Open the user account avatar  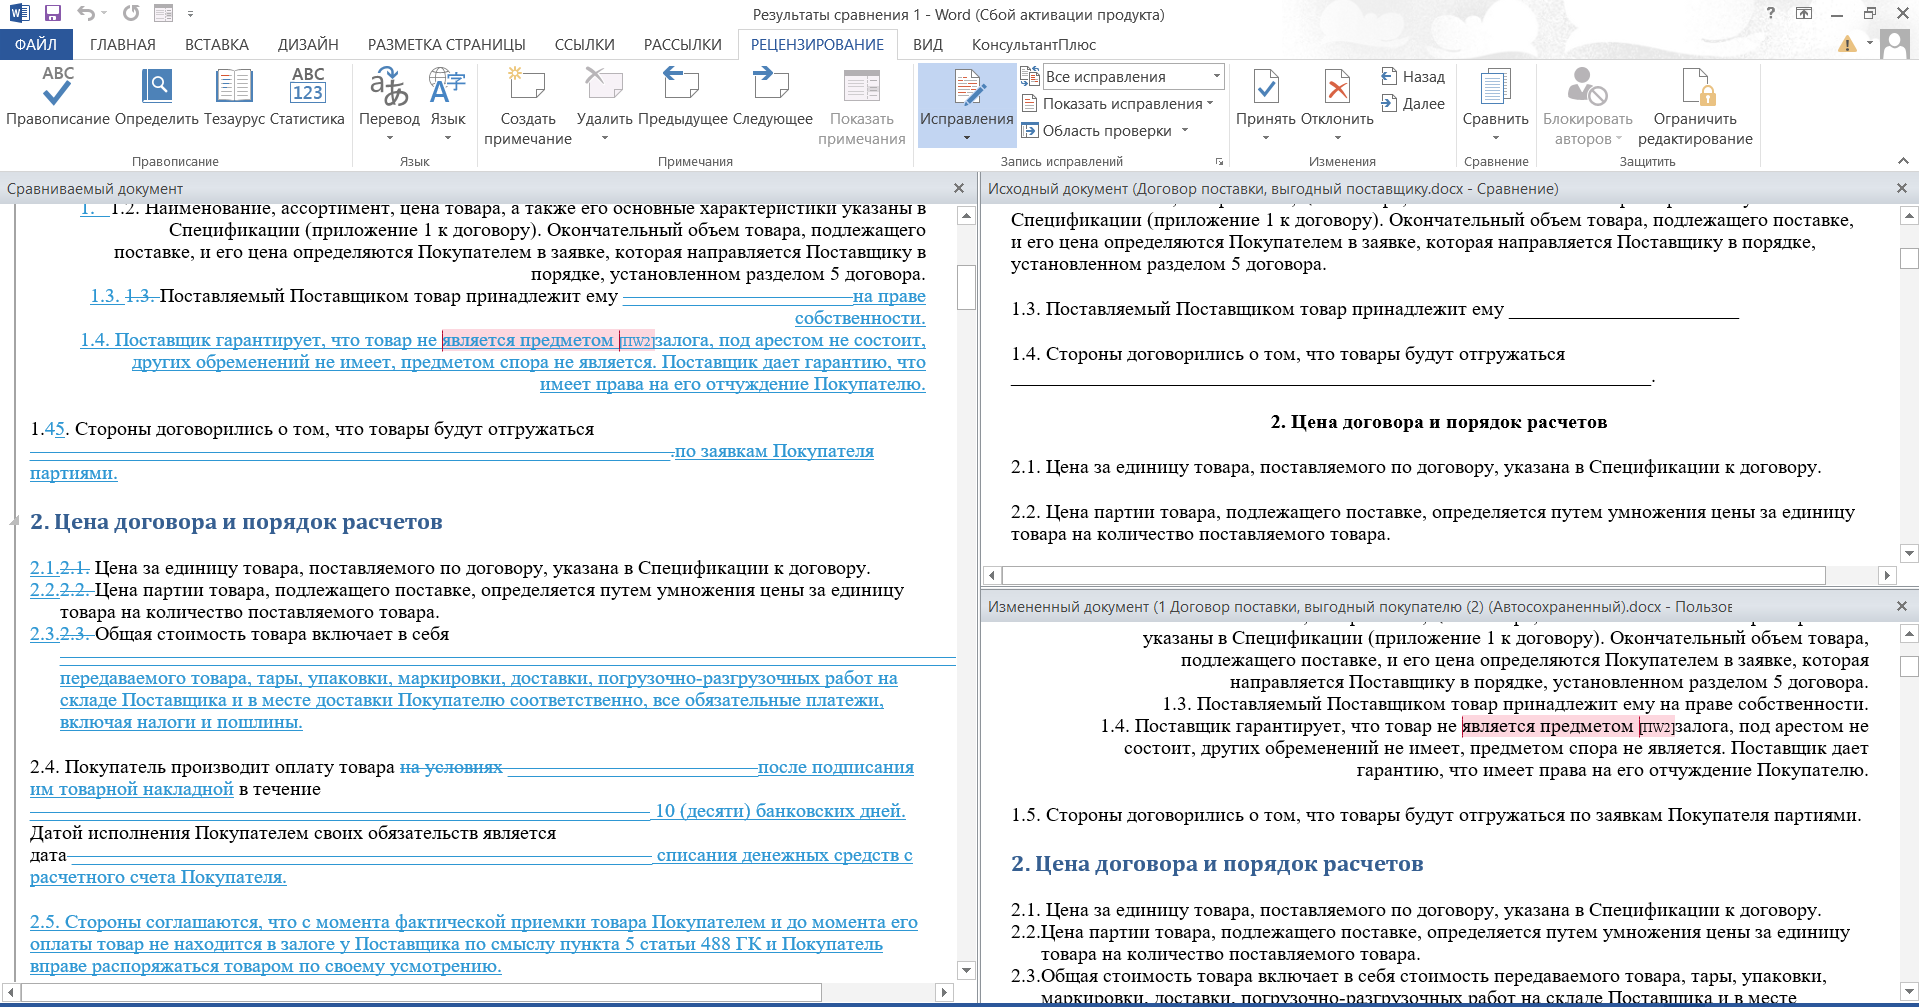click(1894, 44)
